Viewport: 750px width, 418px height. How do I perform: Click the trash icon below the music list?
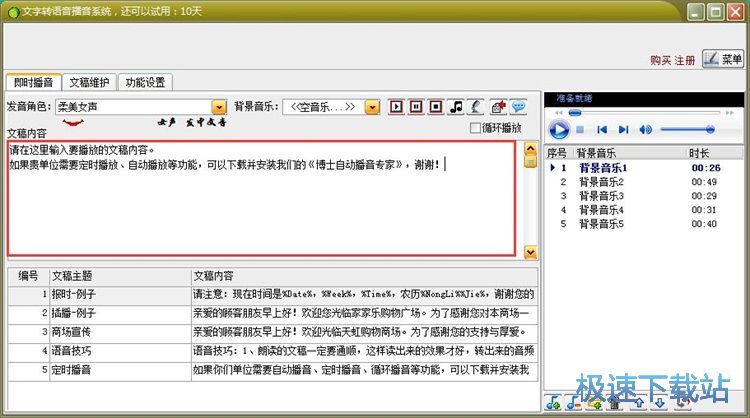tap(615, 404)
